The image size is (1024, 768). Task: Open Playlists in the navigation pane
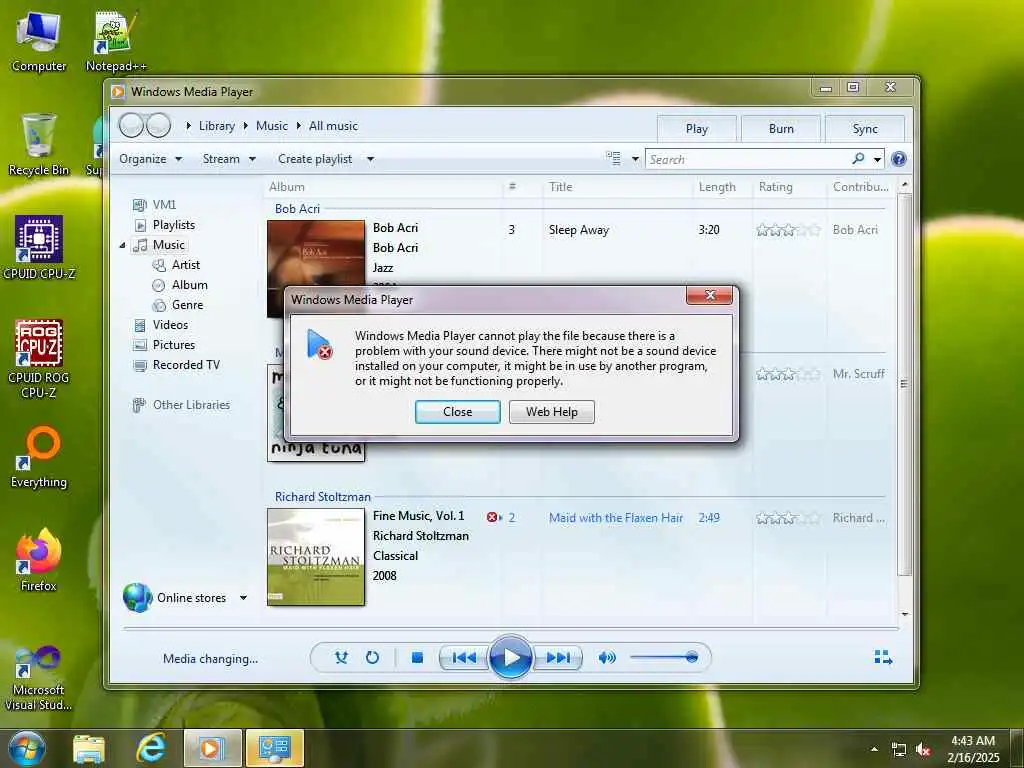tap(164, 225)
